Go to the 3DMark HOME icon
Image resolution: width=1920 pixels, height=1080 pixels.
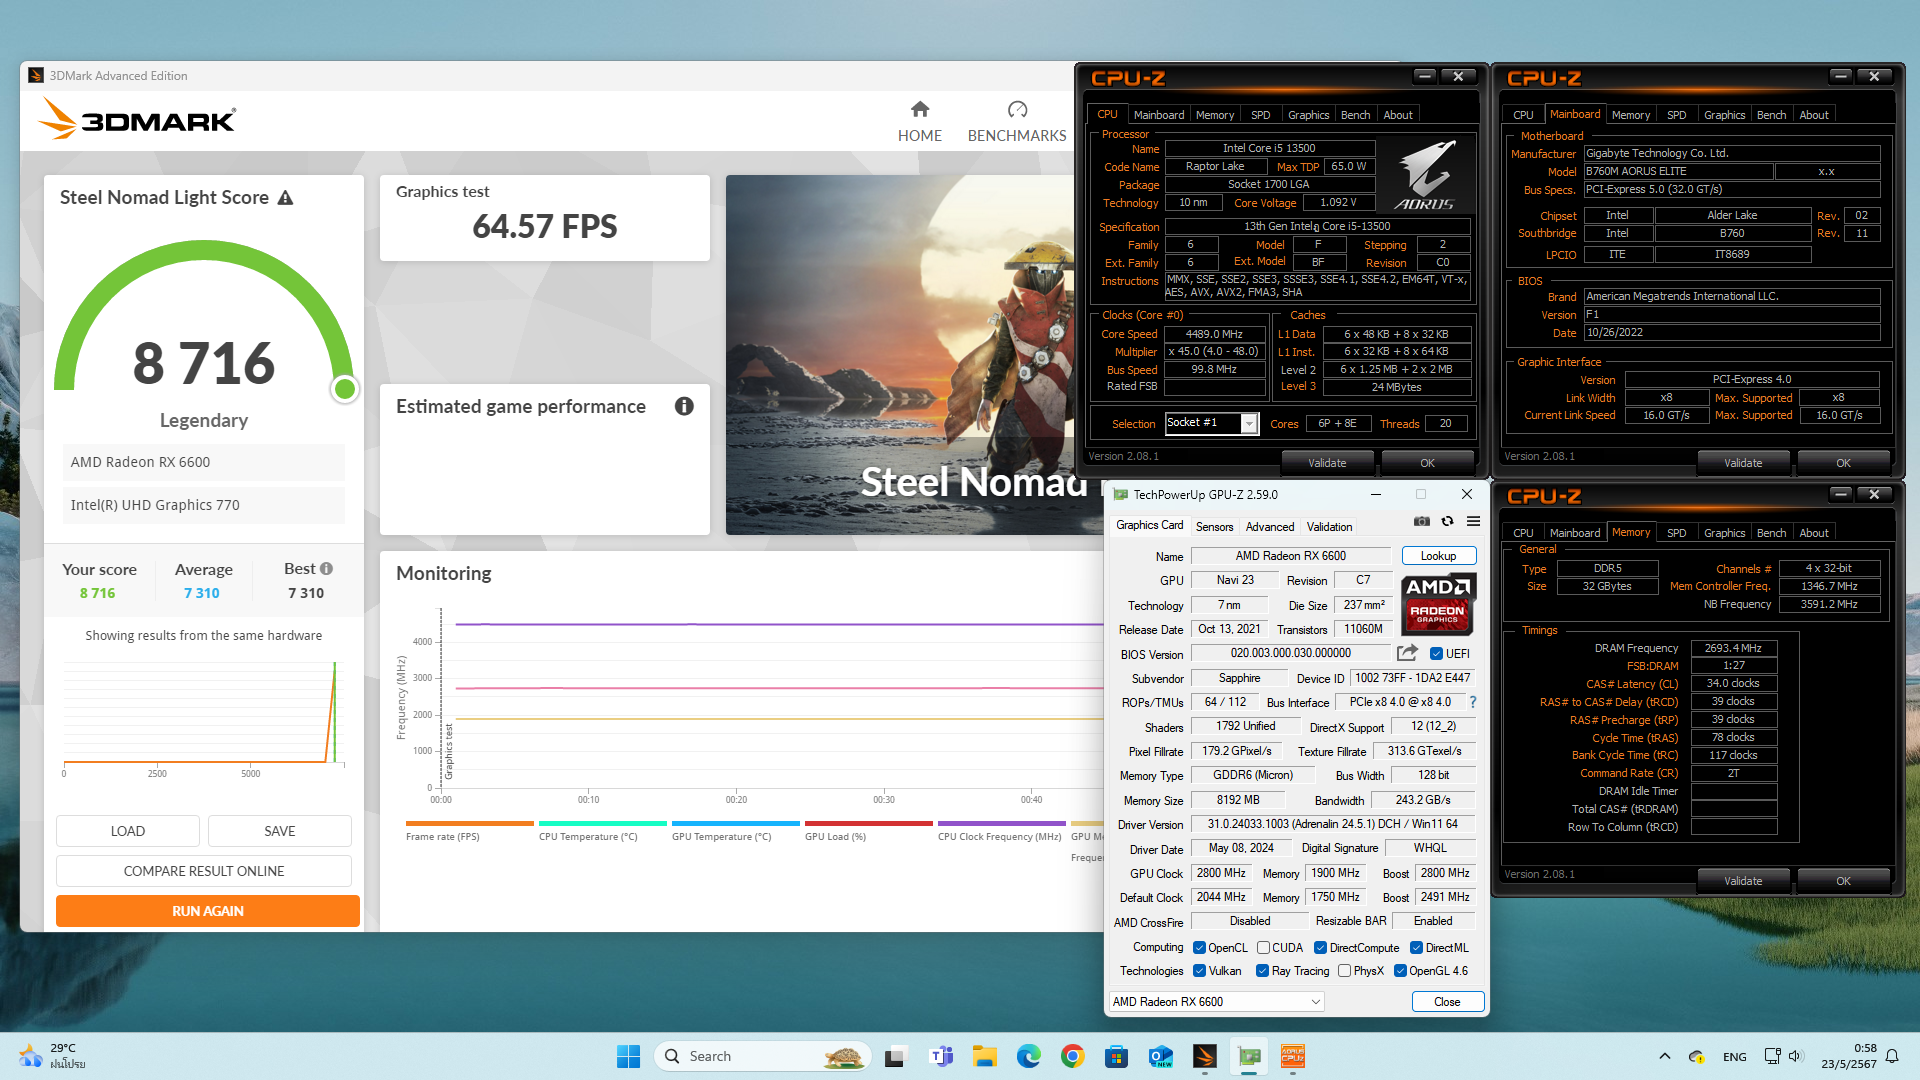coord(920,109)
